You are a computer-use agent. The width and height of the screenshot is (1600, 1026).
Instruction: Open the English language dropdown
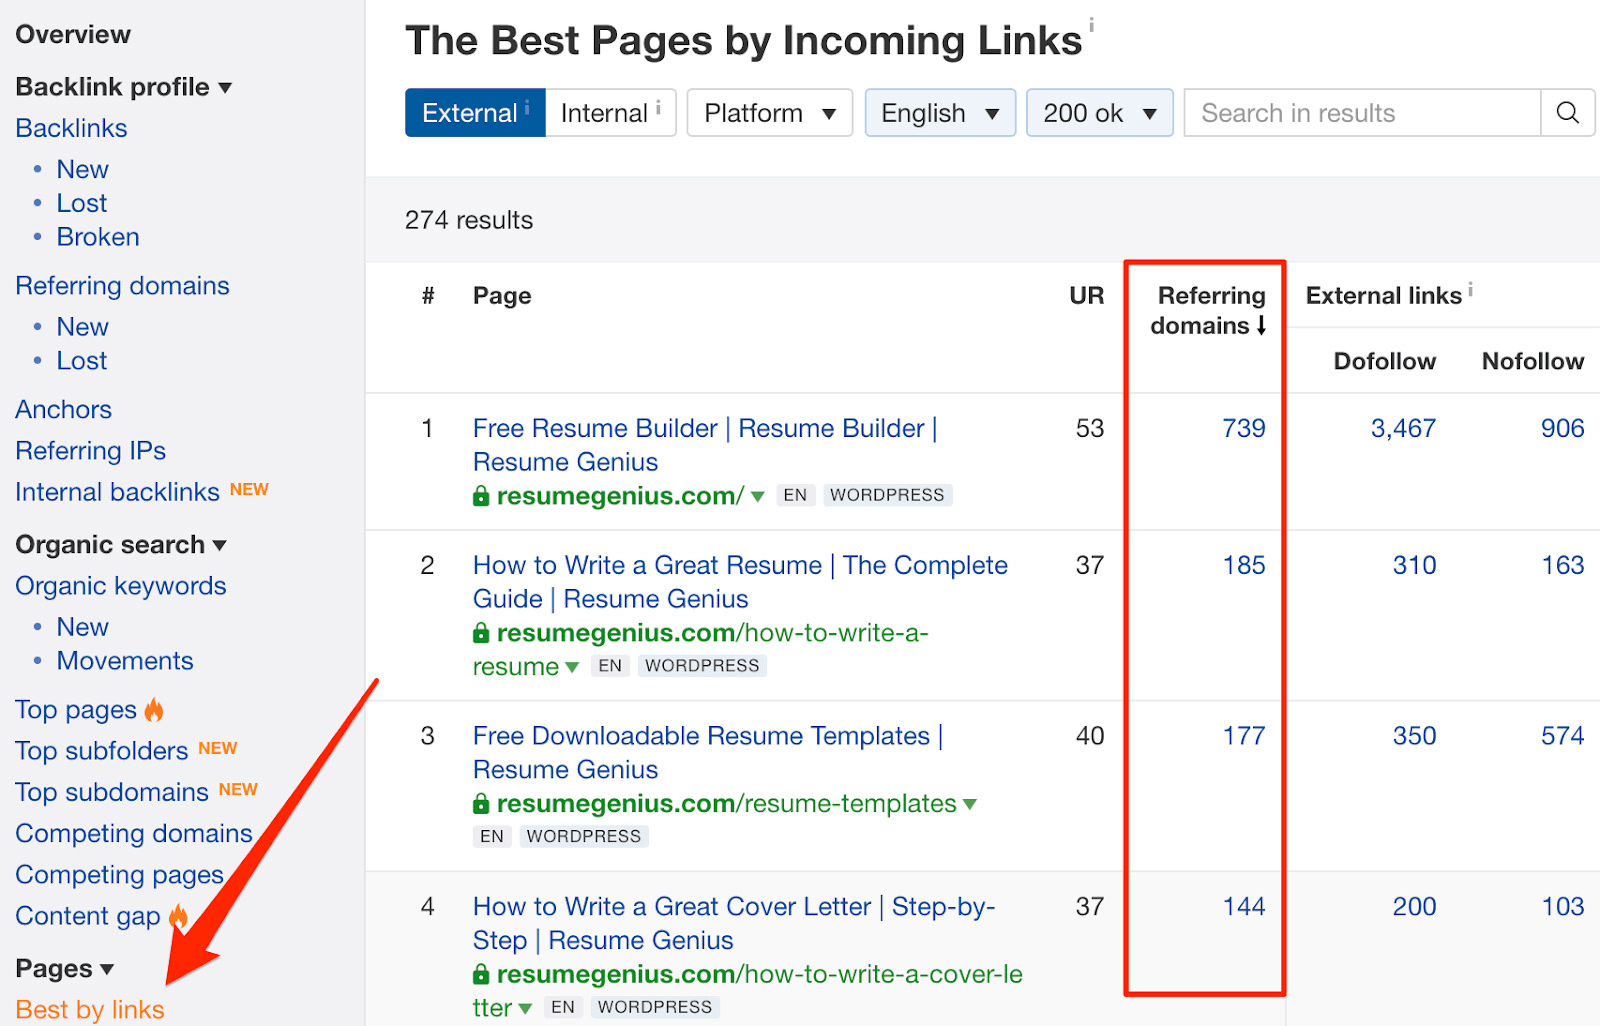[939, 113]
